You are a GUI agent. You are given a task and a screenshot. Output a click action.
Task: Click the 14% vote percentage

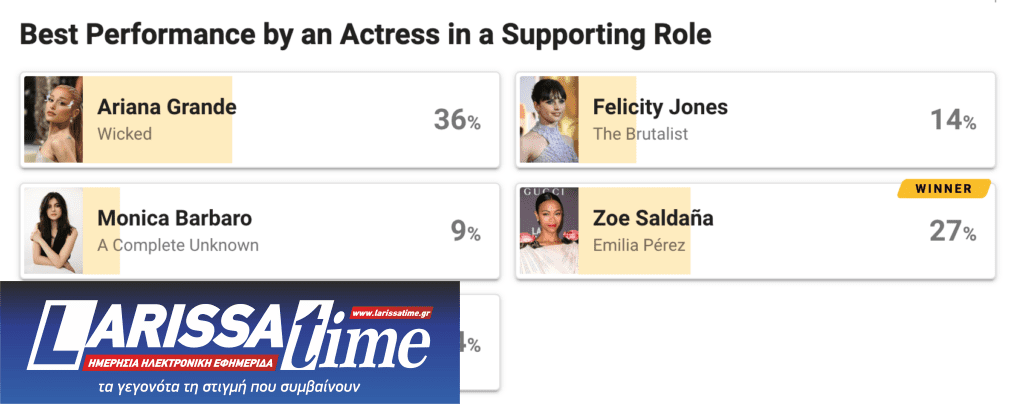(x=952, y=121)
